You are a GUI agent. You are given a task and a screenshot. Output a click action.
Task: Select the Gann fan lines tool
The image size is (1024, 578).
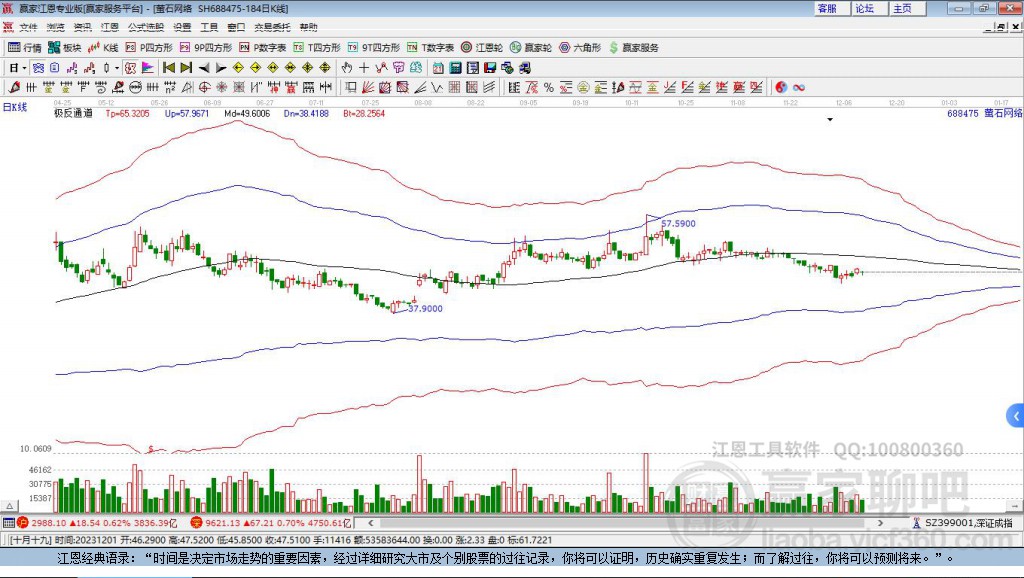tap(368, 88)
